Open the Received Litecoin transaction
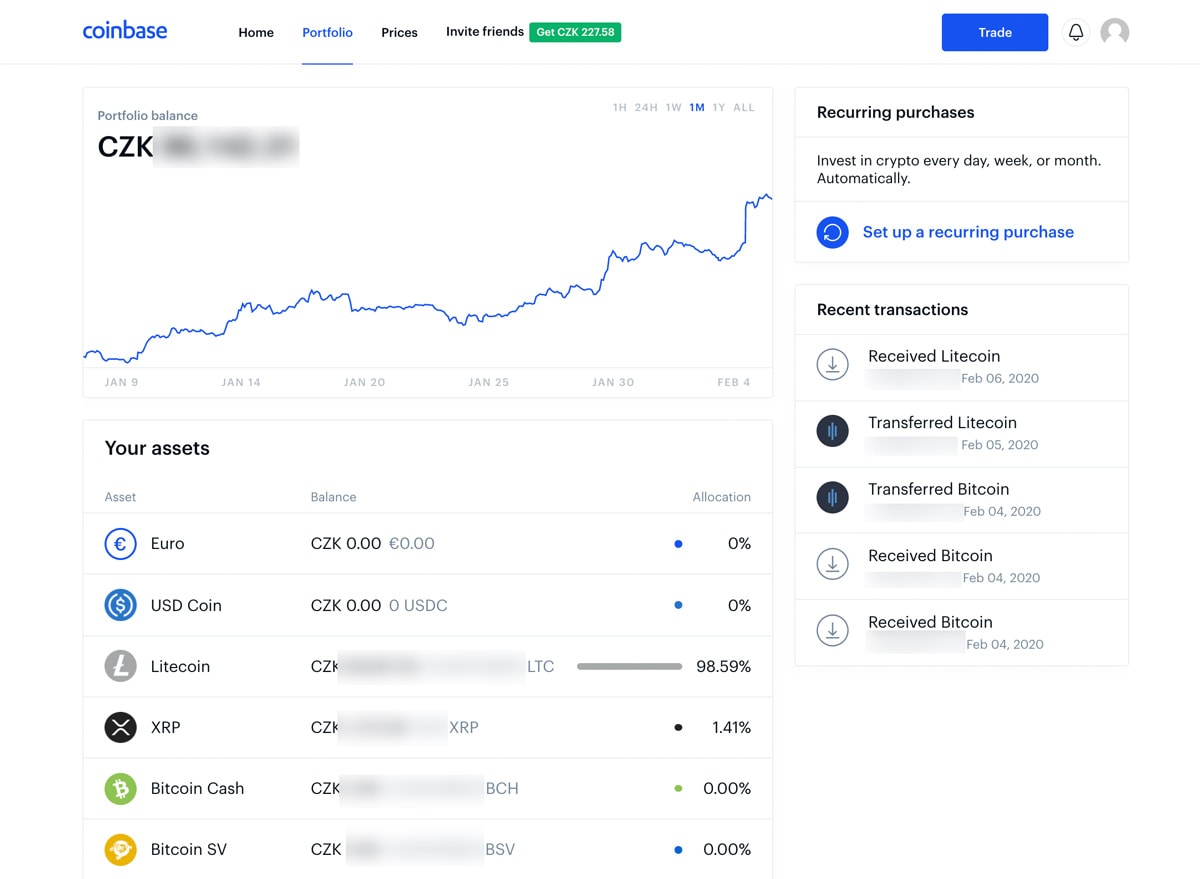This screenshot has width=1200, height=879. click(x=961, y=367)
